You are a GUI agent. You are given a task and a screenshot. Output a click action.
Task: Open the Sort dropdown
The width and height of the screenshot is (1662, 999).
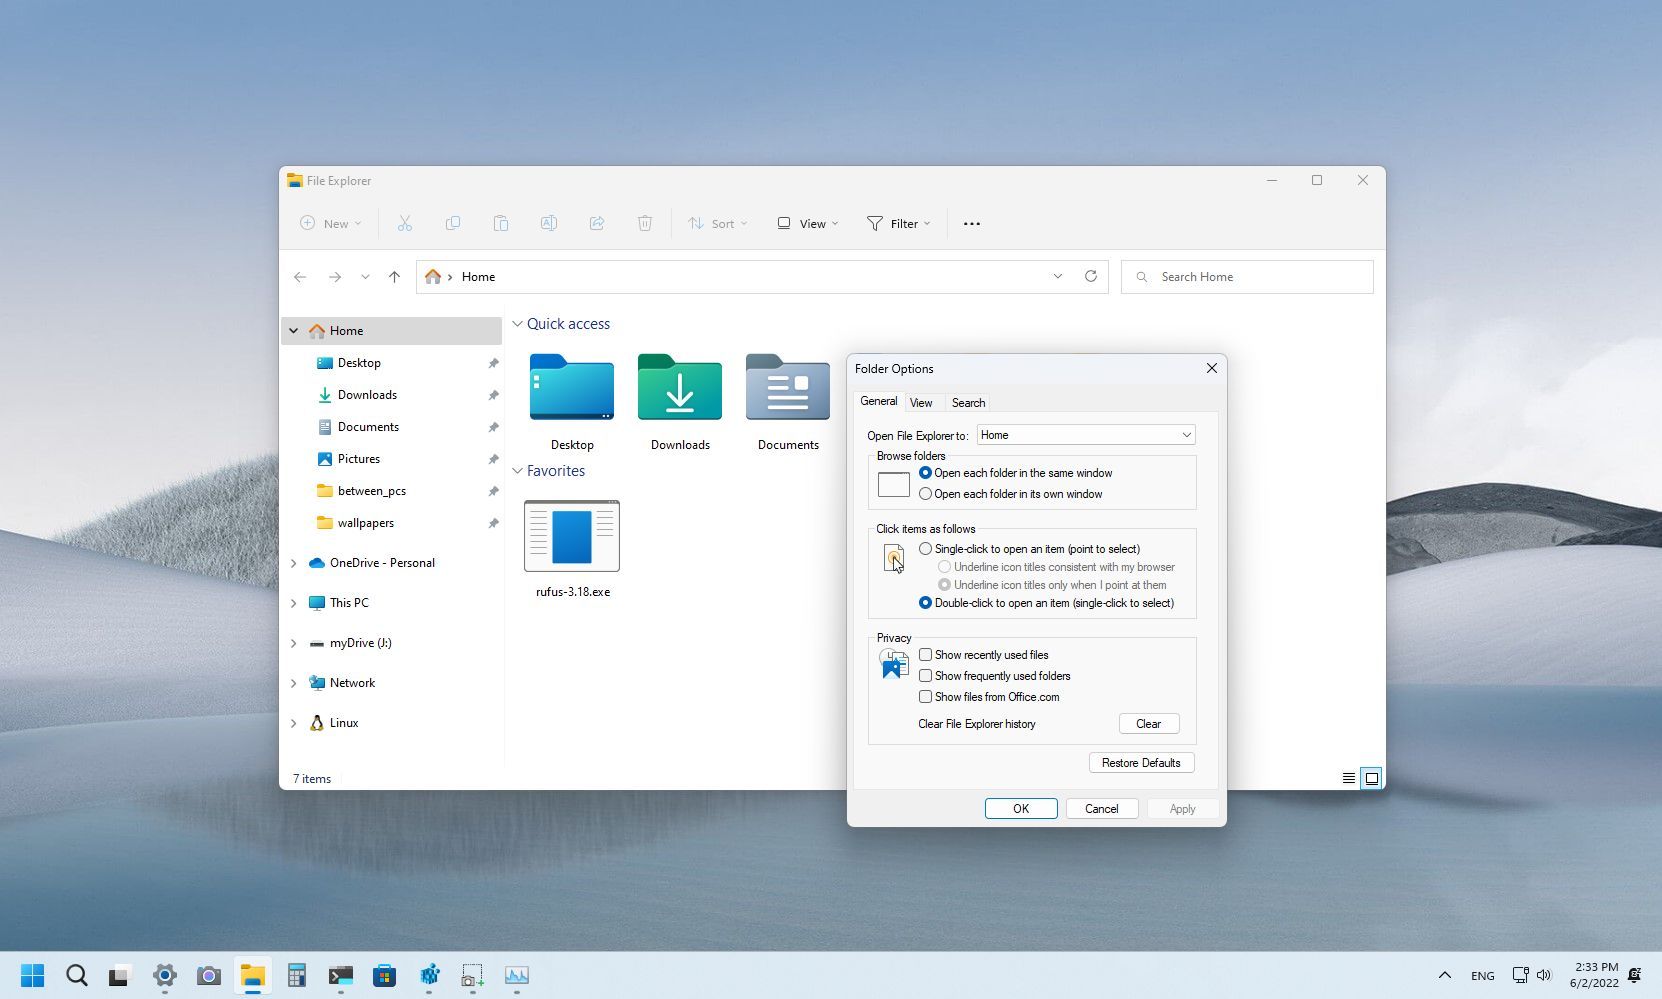coord(717,224)
